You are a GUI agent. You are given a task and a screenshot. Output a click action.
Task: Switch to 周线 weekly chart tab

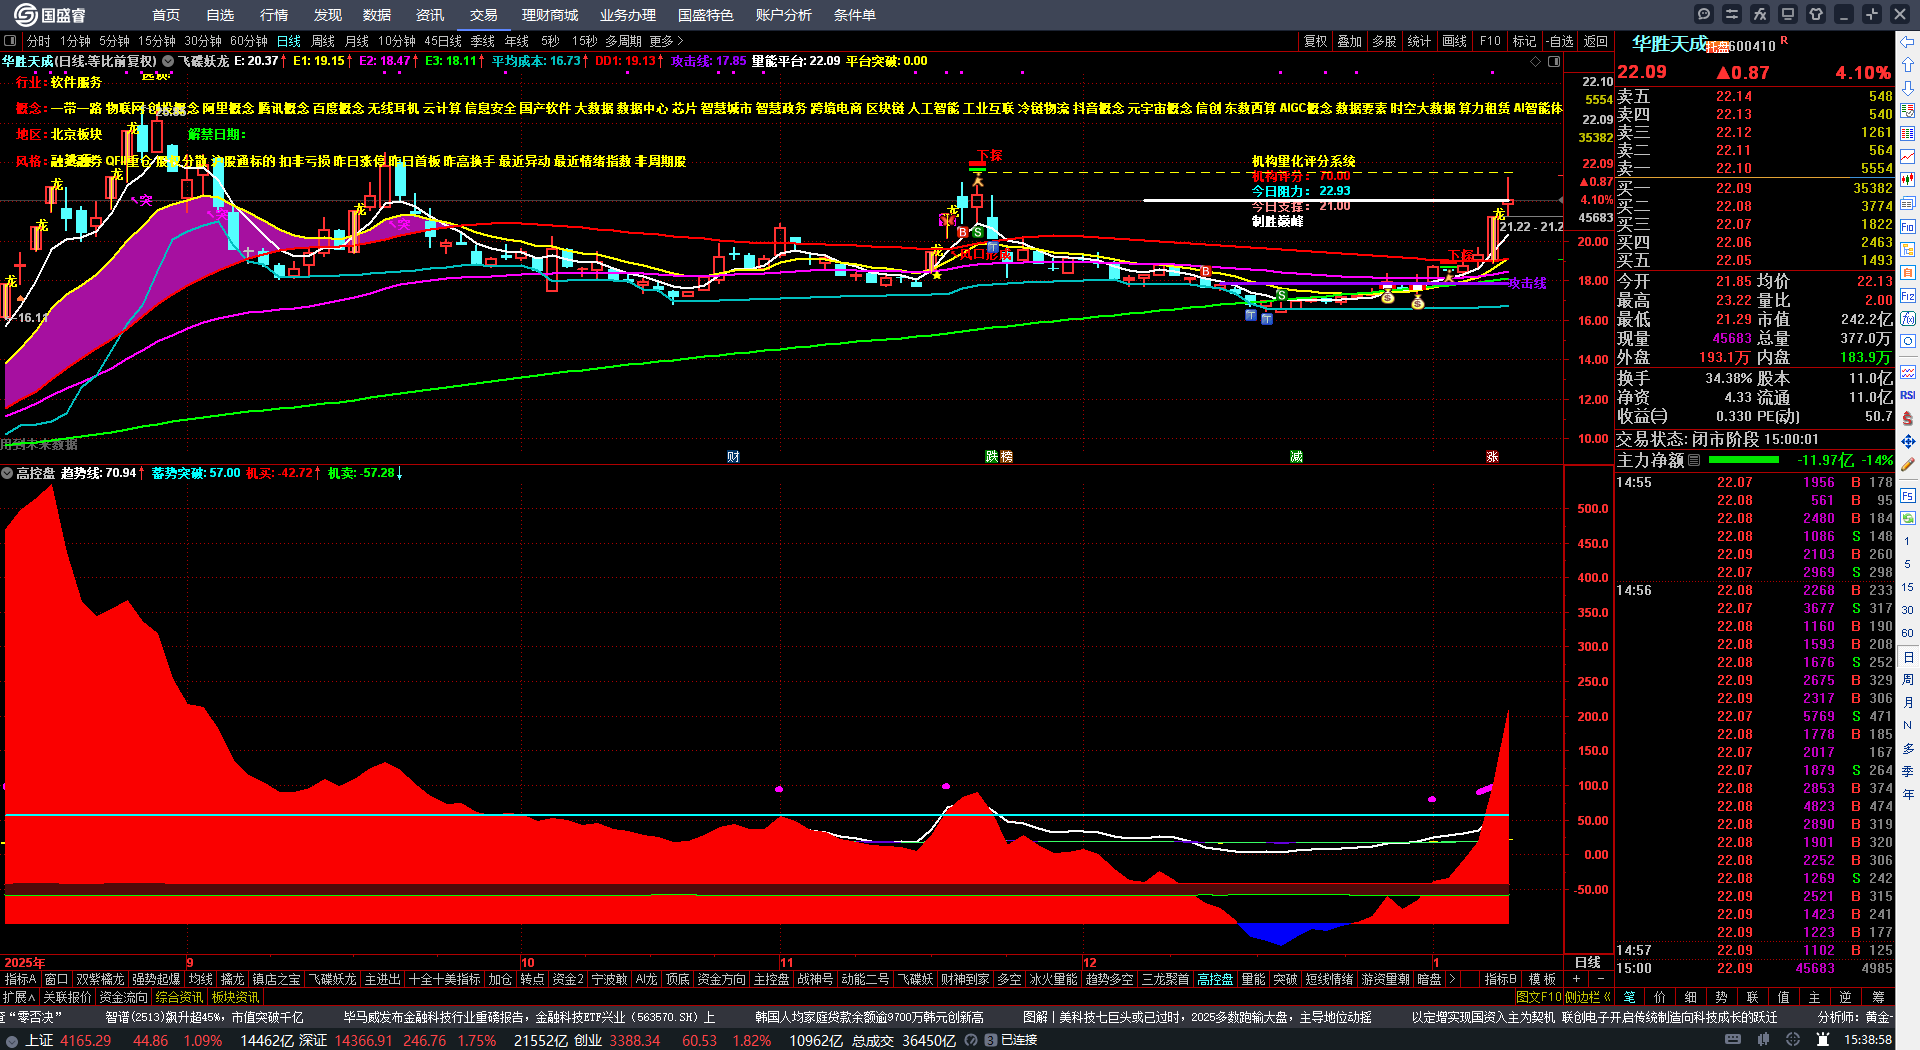tap(323, 41)
